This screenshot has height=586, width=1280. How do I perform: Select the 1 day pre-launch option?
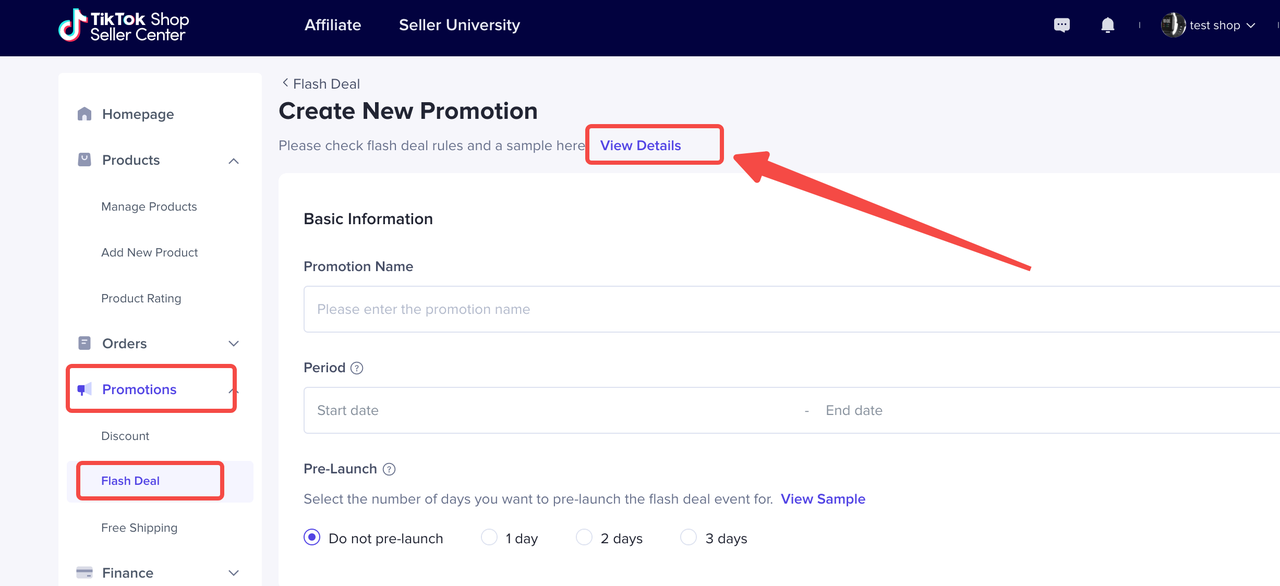[489, 538]
